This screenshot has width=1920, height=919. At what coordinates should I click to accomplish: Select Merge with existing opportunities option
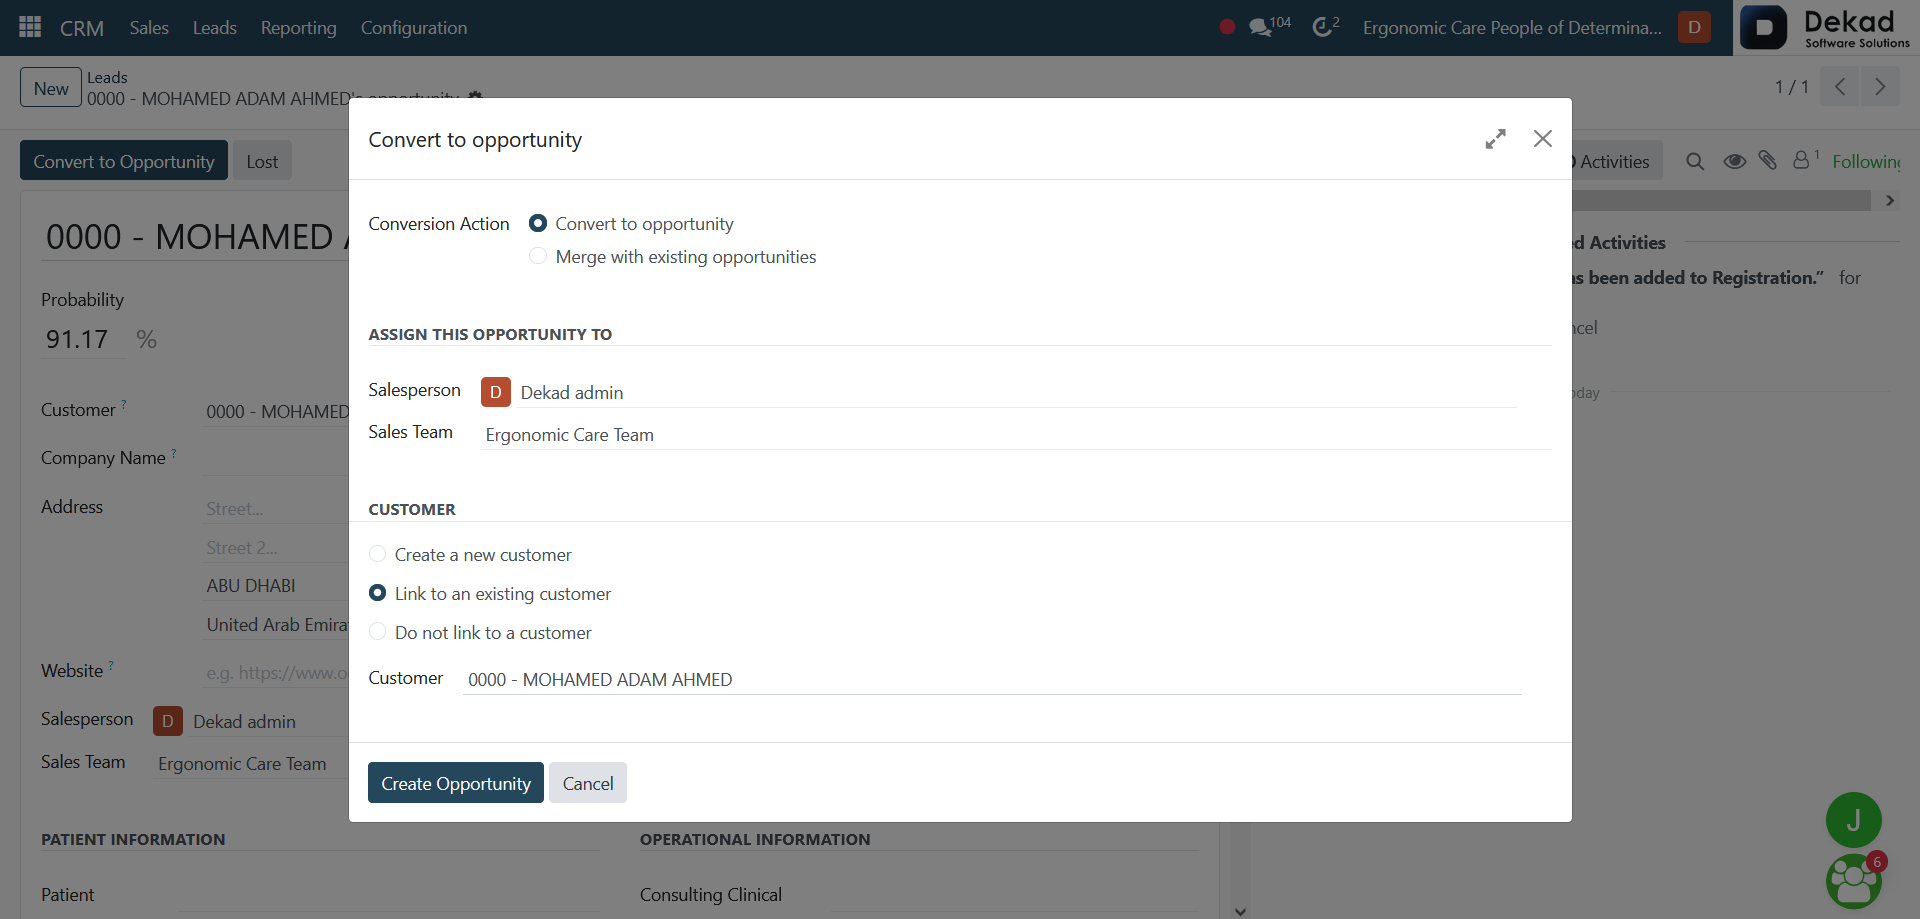(538, 256)
